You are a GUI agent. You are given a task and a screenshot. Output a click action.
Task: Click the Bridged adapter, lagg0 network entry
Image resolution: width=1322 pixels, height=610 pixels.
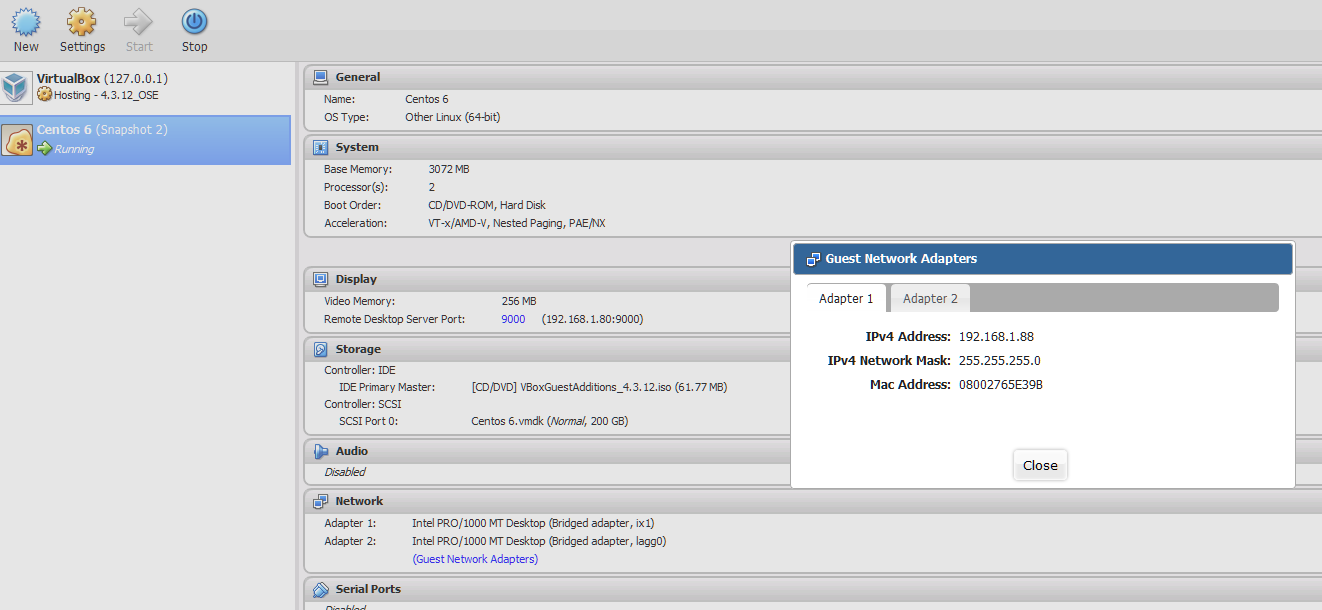pyautogui.click(x=539, y=541)
